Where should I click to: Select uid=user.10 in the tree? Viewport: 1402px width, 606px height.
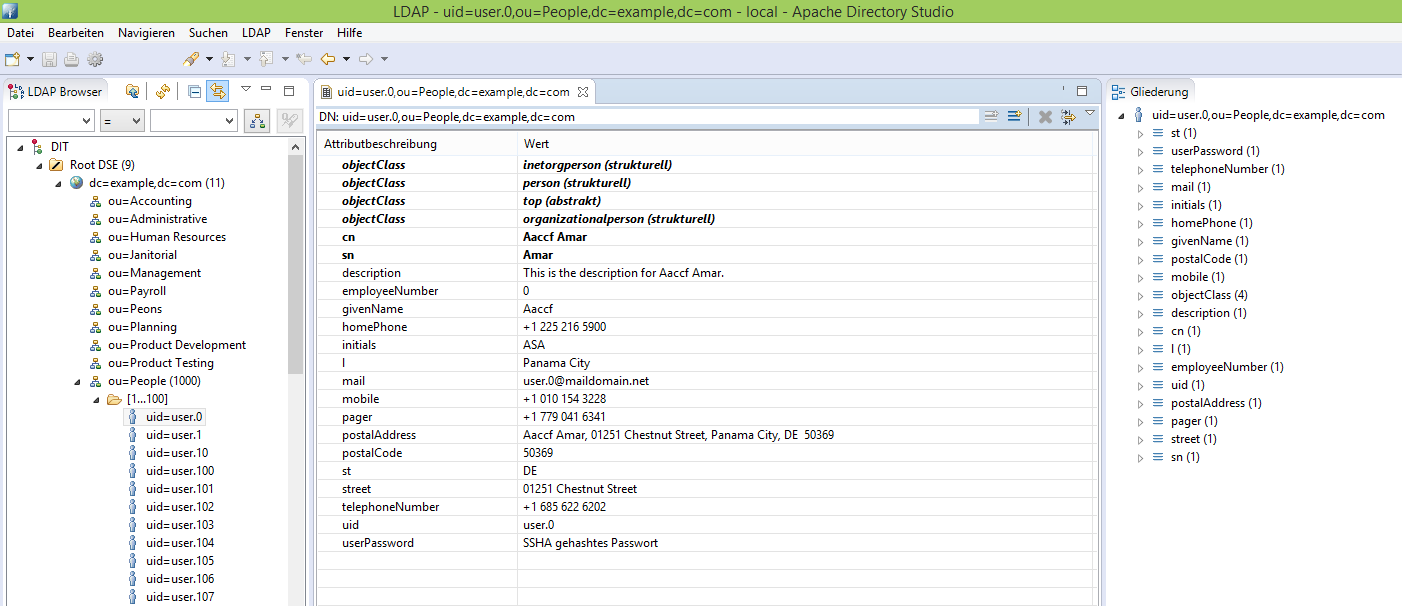(x=177, y=453)
